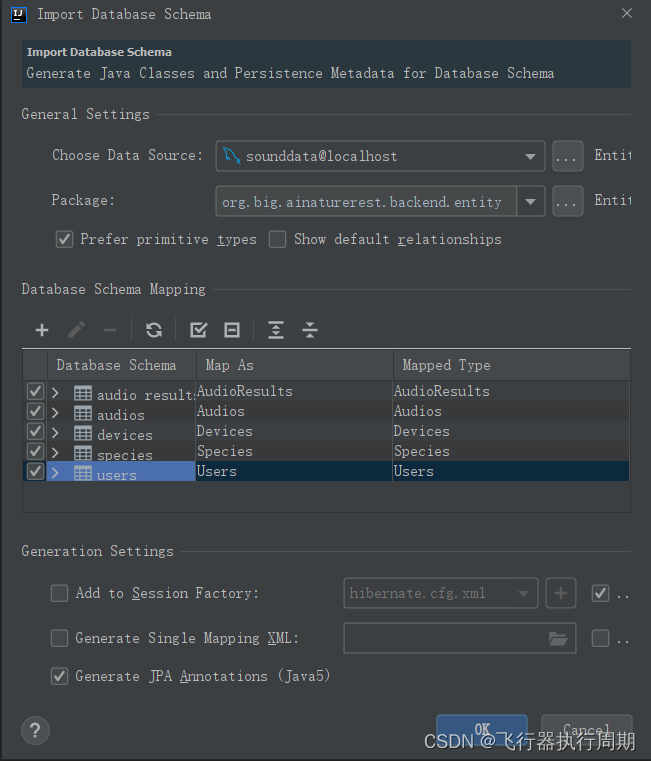
Task: Click the help question mark button
Action: click(35, 730)
